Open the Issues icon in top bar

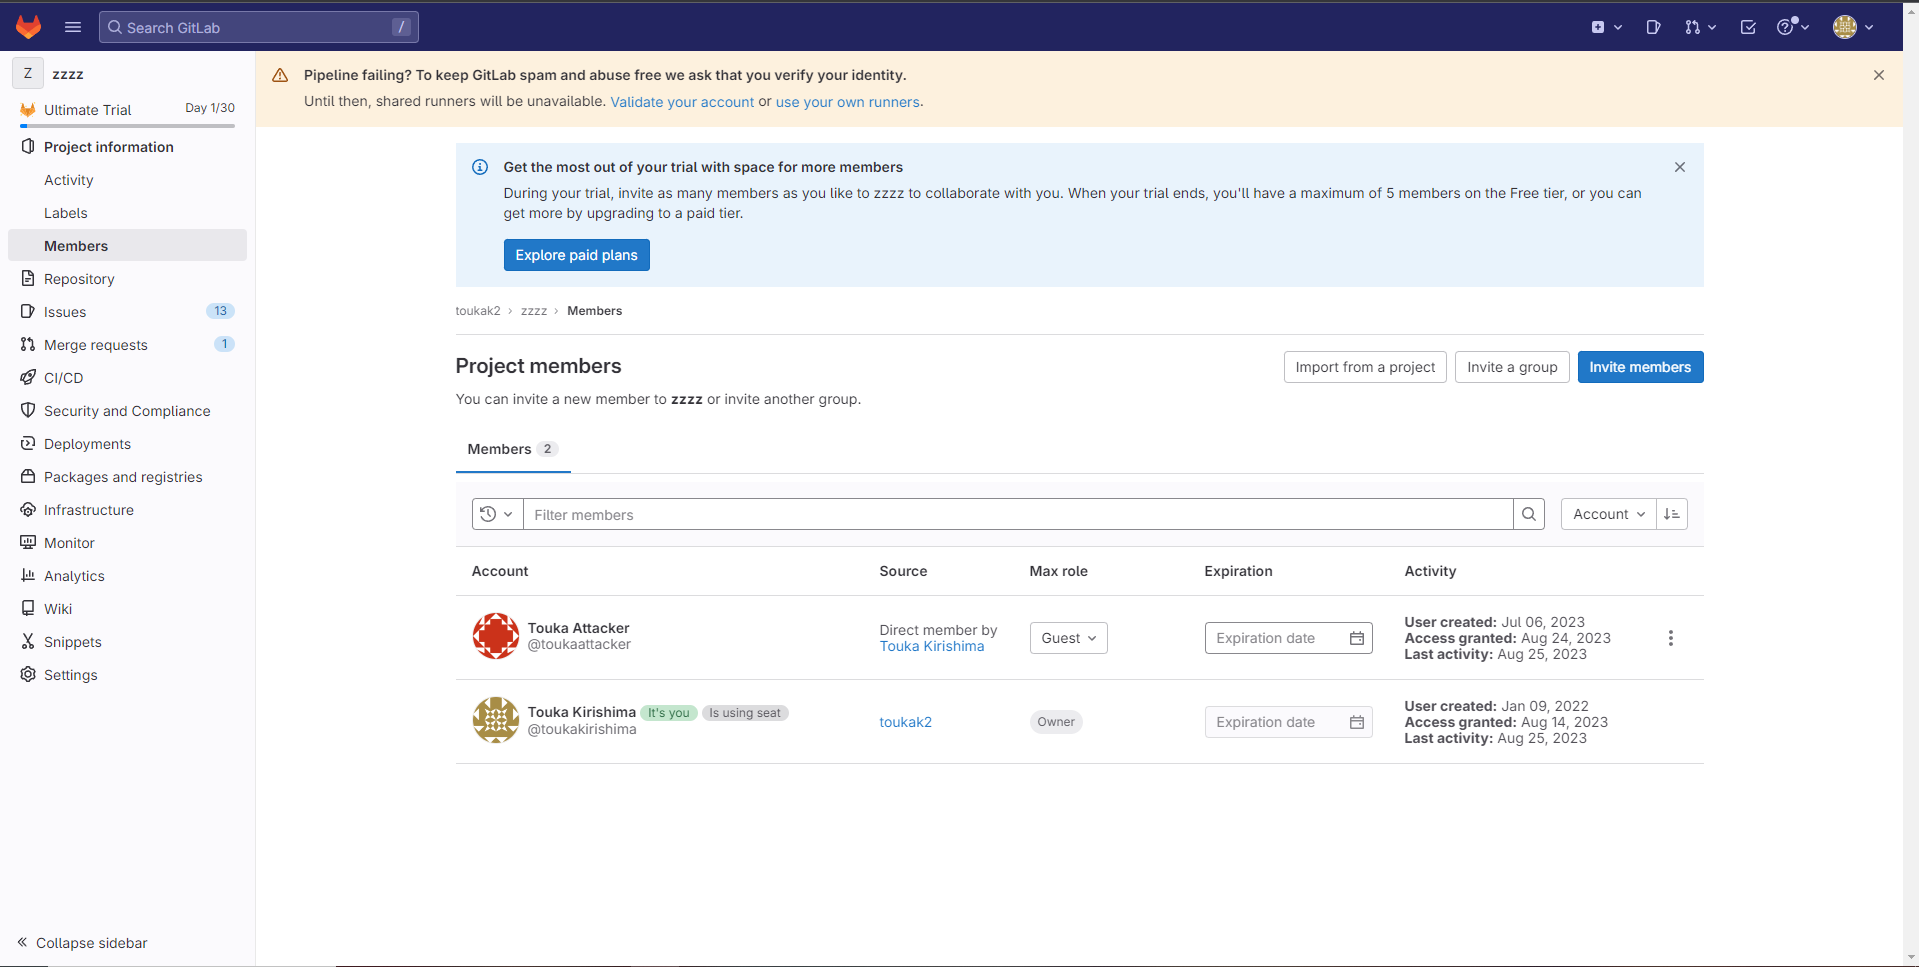pyautogui.click(x=1653, y=27)
